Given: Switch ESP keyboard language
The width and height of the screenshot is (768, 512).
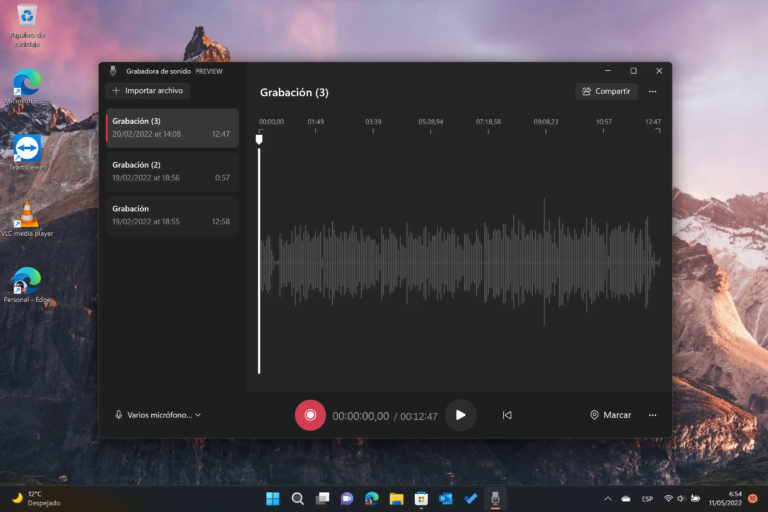Looking at the screenshot, I should click(647, 499).
